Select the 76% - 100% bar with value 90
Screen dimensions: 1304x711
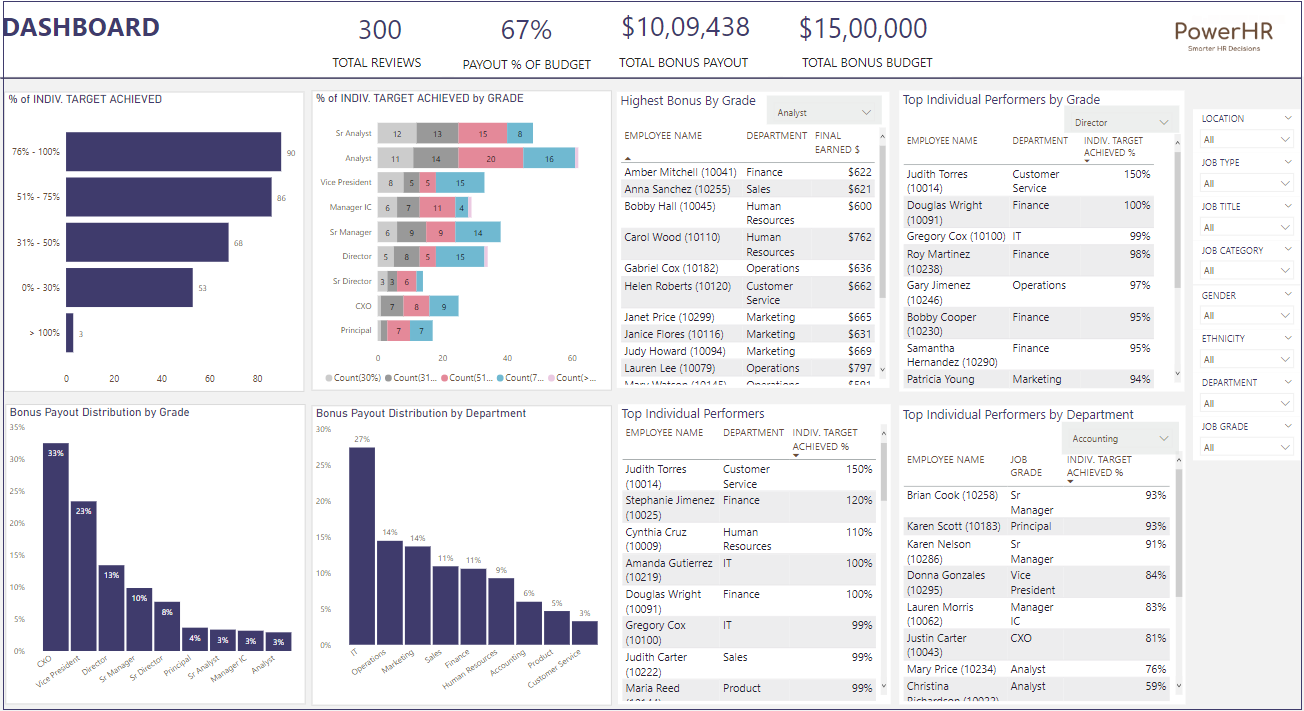(x=174, y=152)
